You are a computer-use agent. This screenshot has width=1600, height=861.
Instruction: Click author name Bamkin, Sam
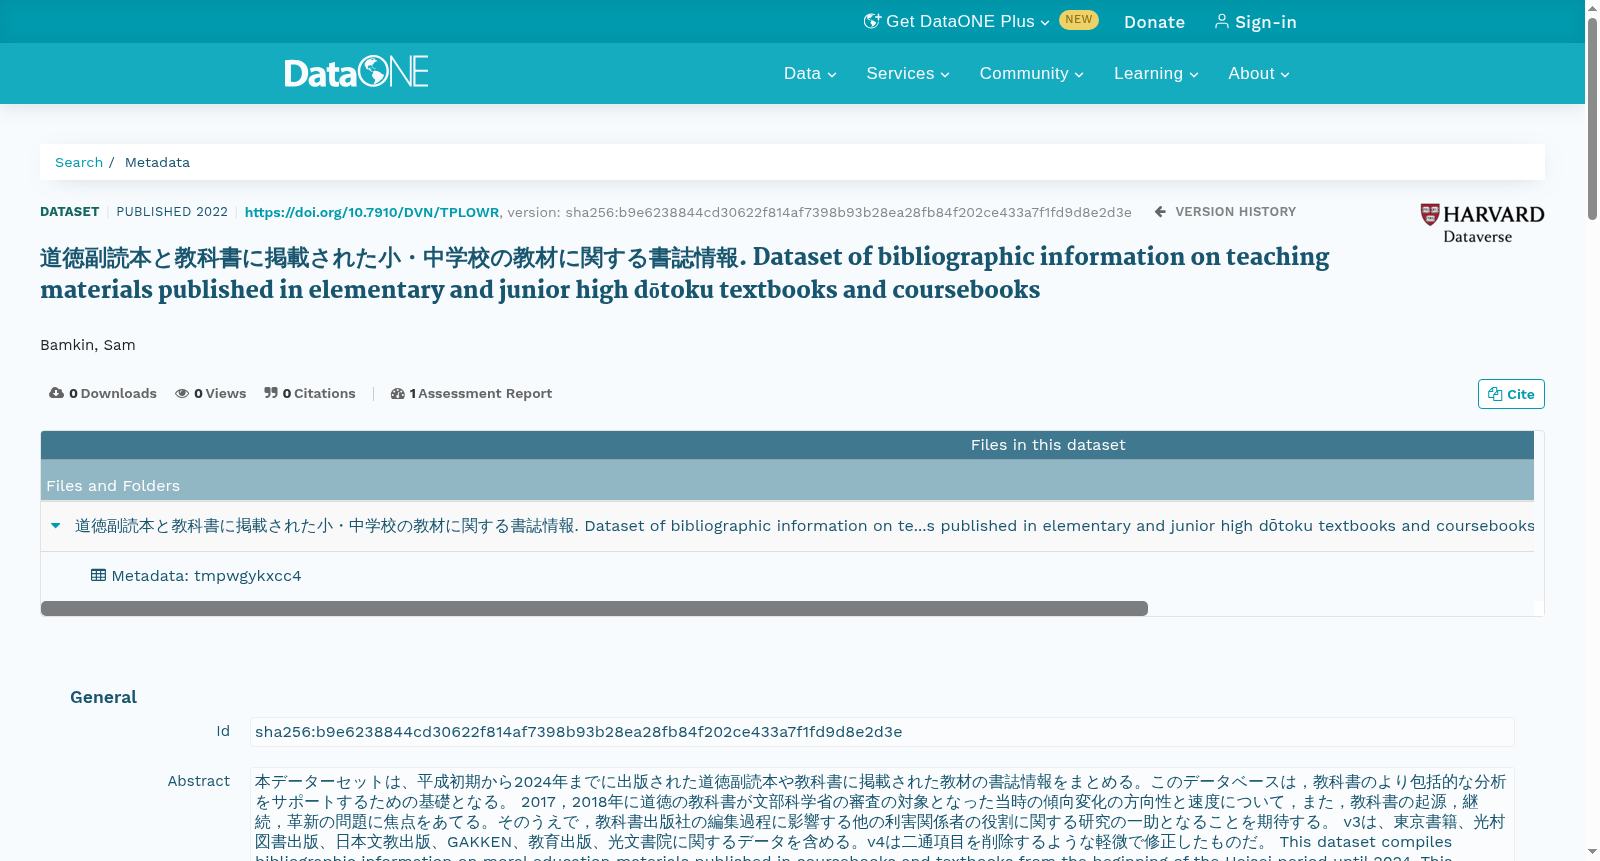88,345
